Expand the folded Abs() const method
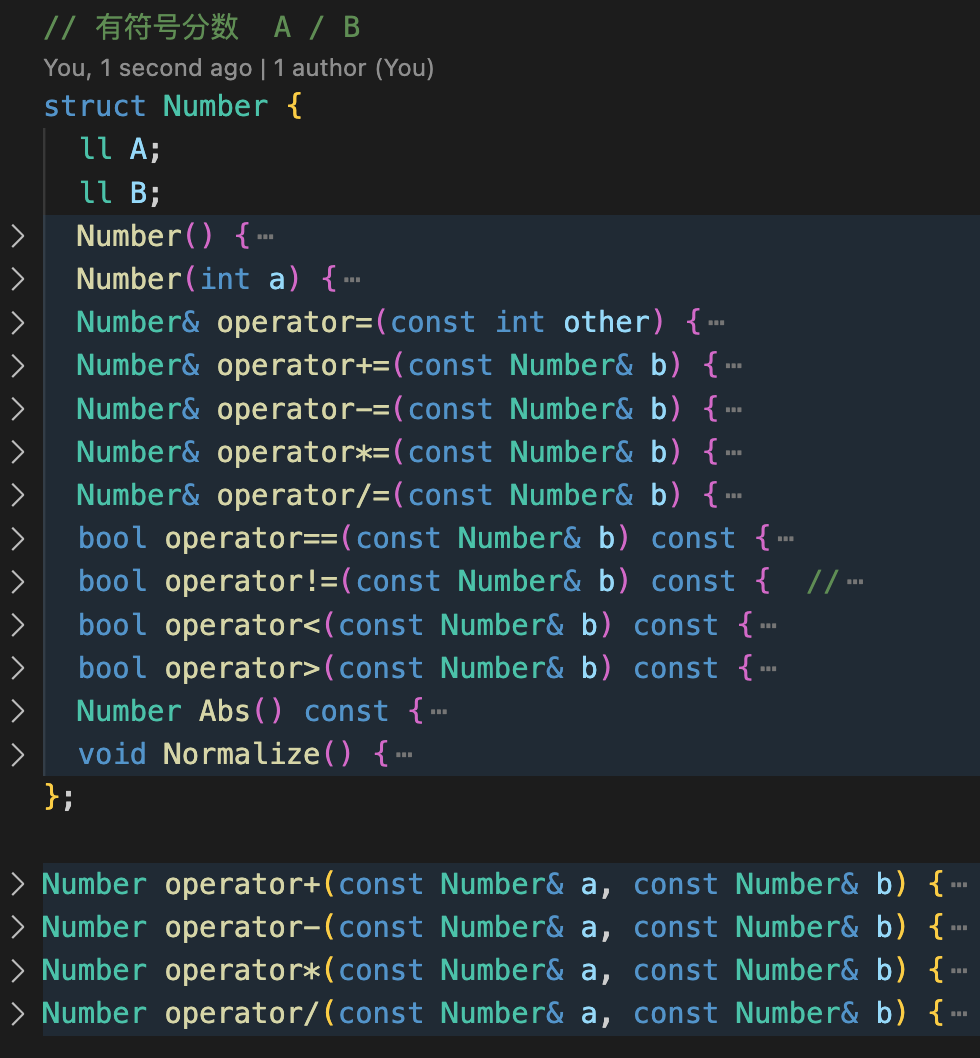The image size is (980, 1058). (17, 711)
